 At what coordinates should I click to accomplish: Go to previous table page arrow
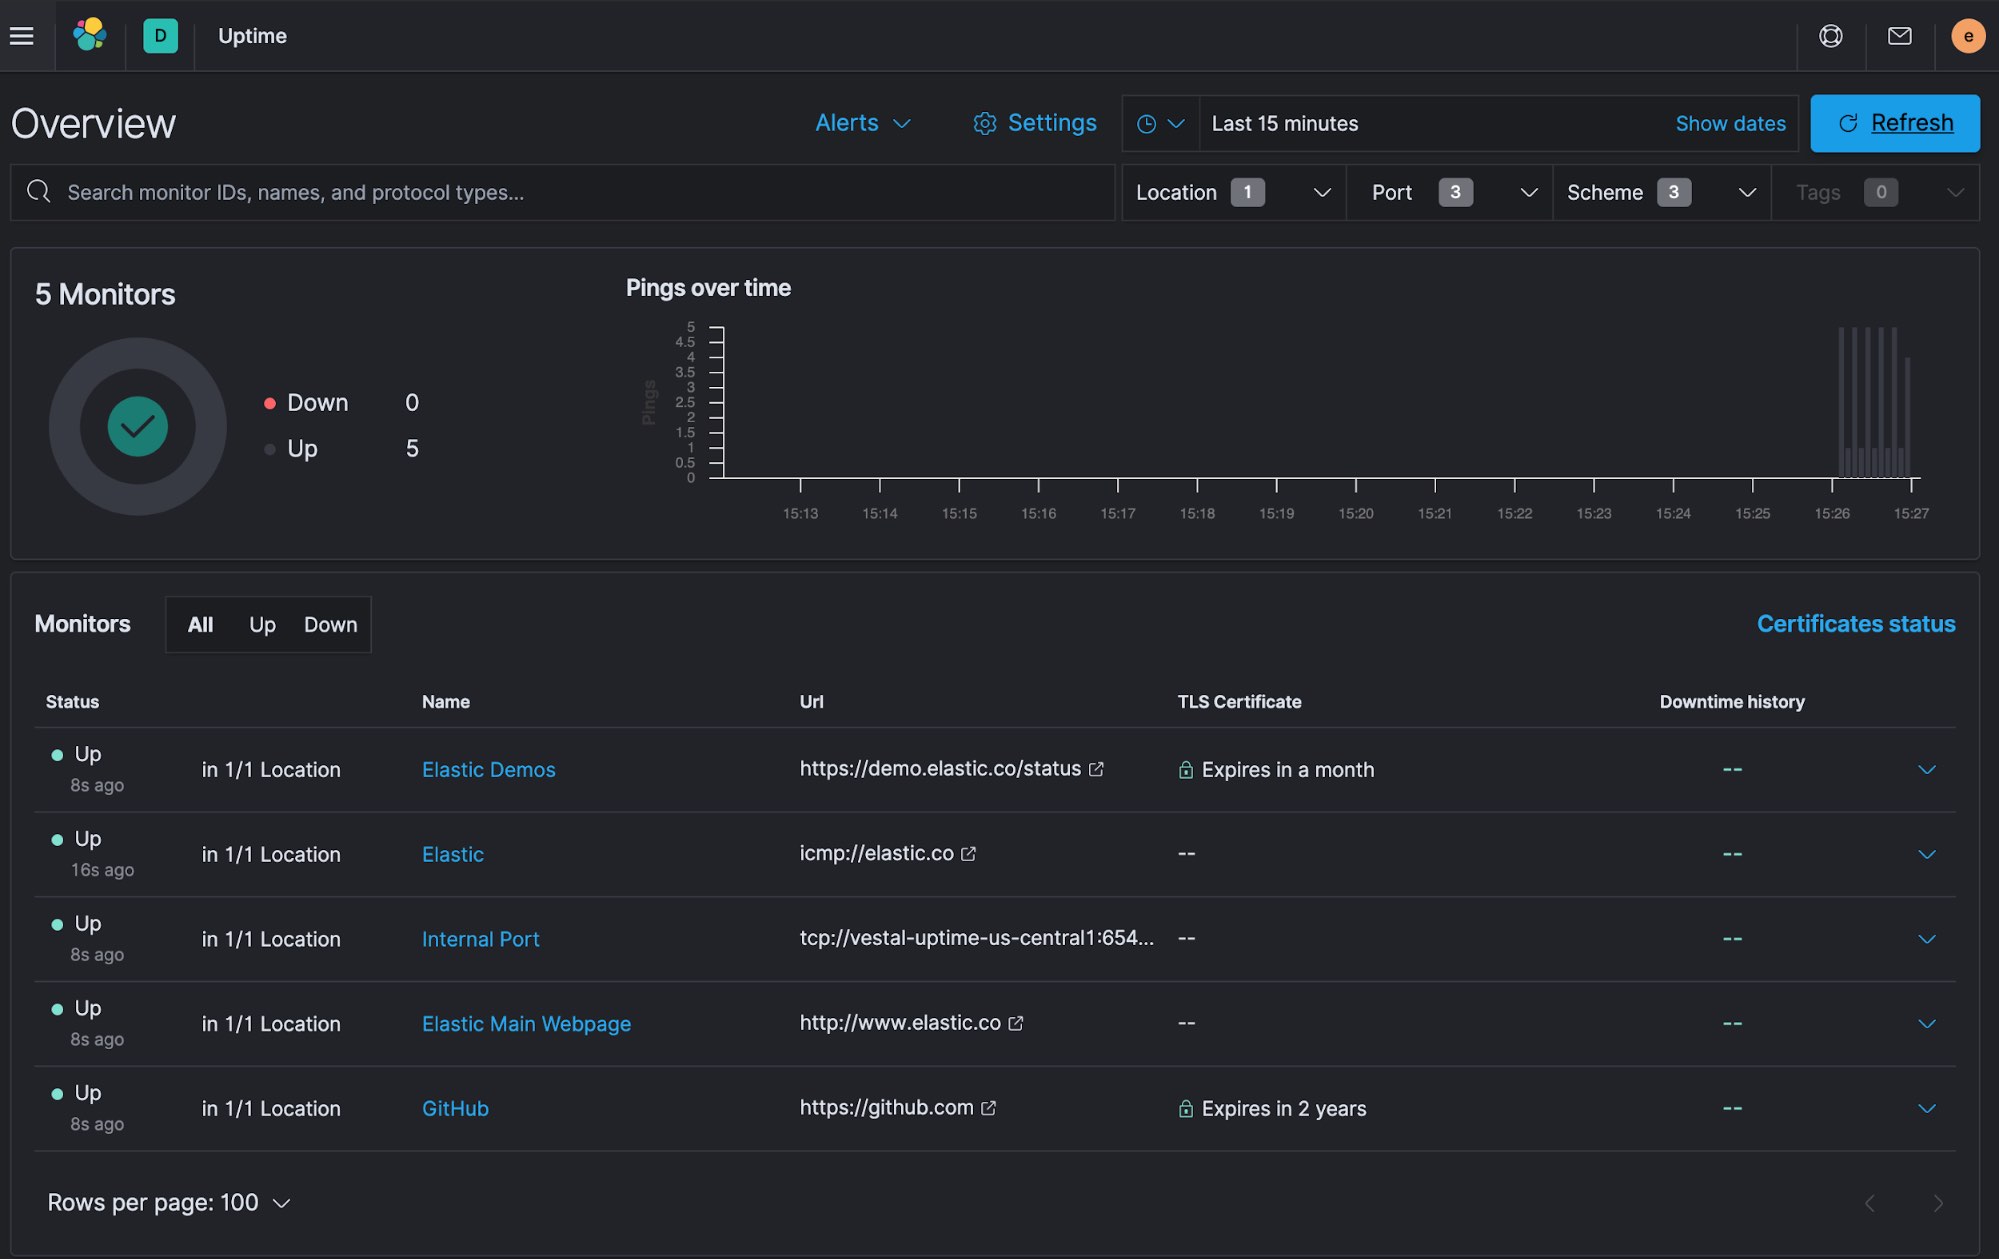click(1869, 1203)
